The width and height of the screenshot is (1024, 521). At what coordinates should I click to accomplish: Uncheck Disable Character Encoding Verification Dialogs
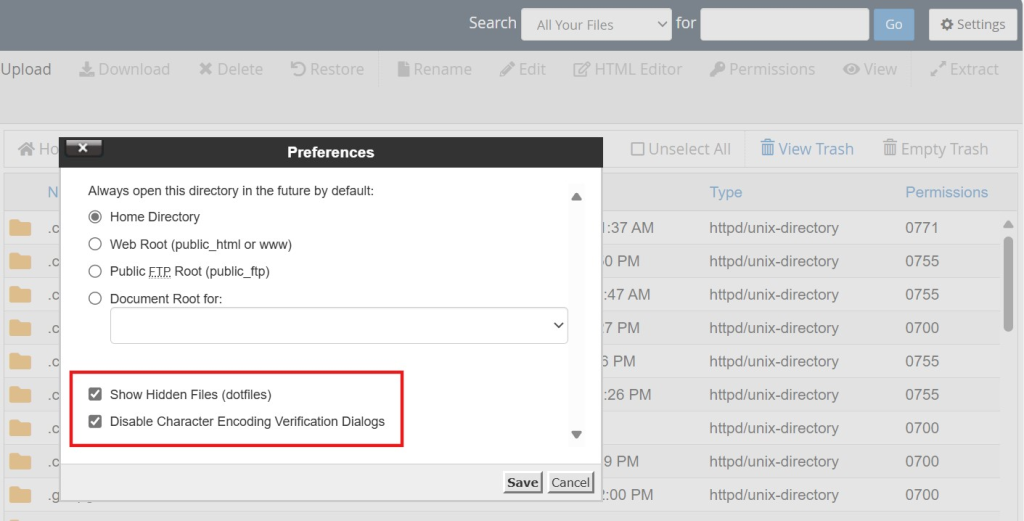[96, 422]
